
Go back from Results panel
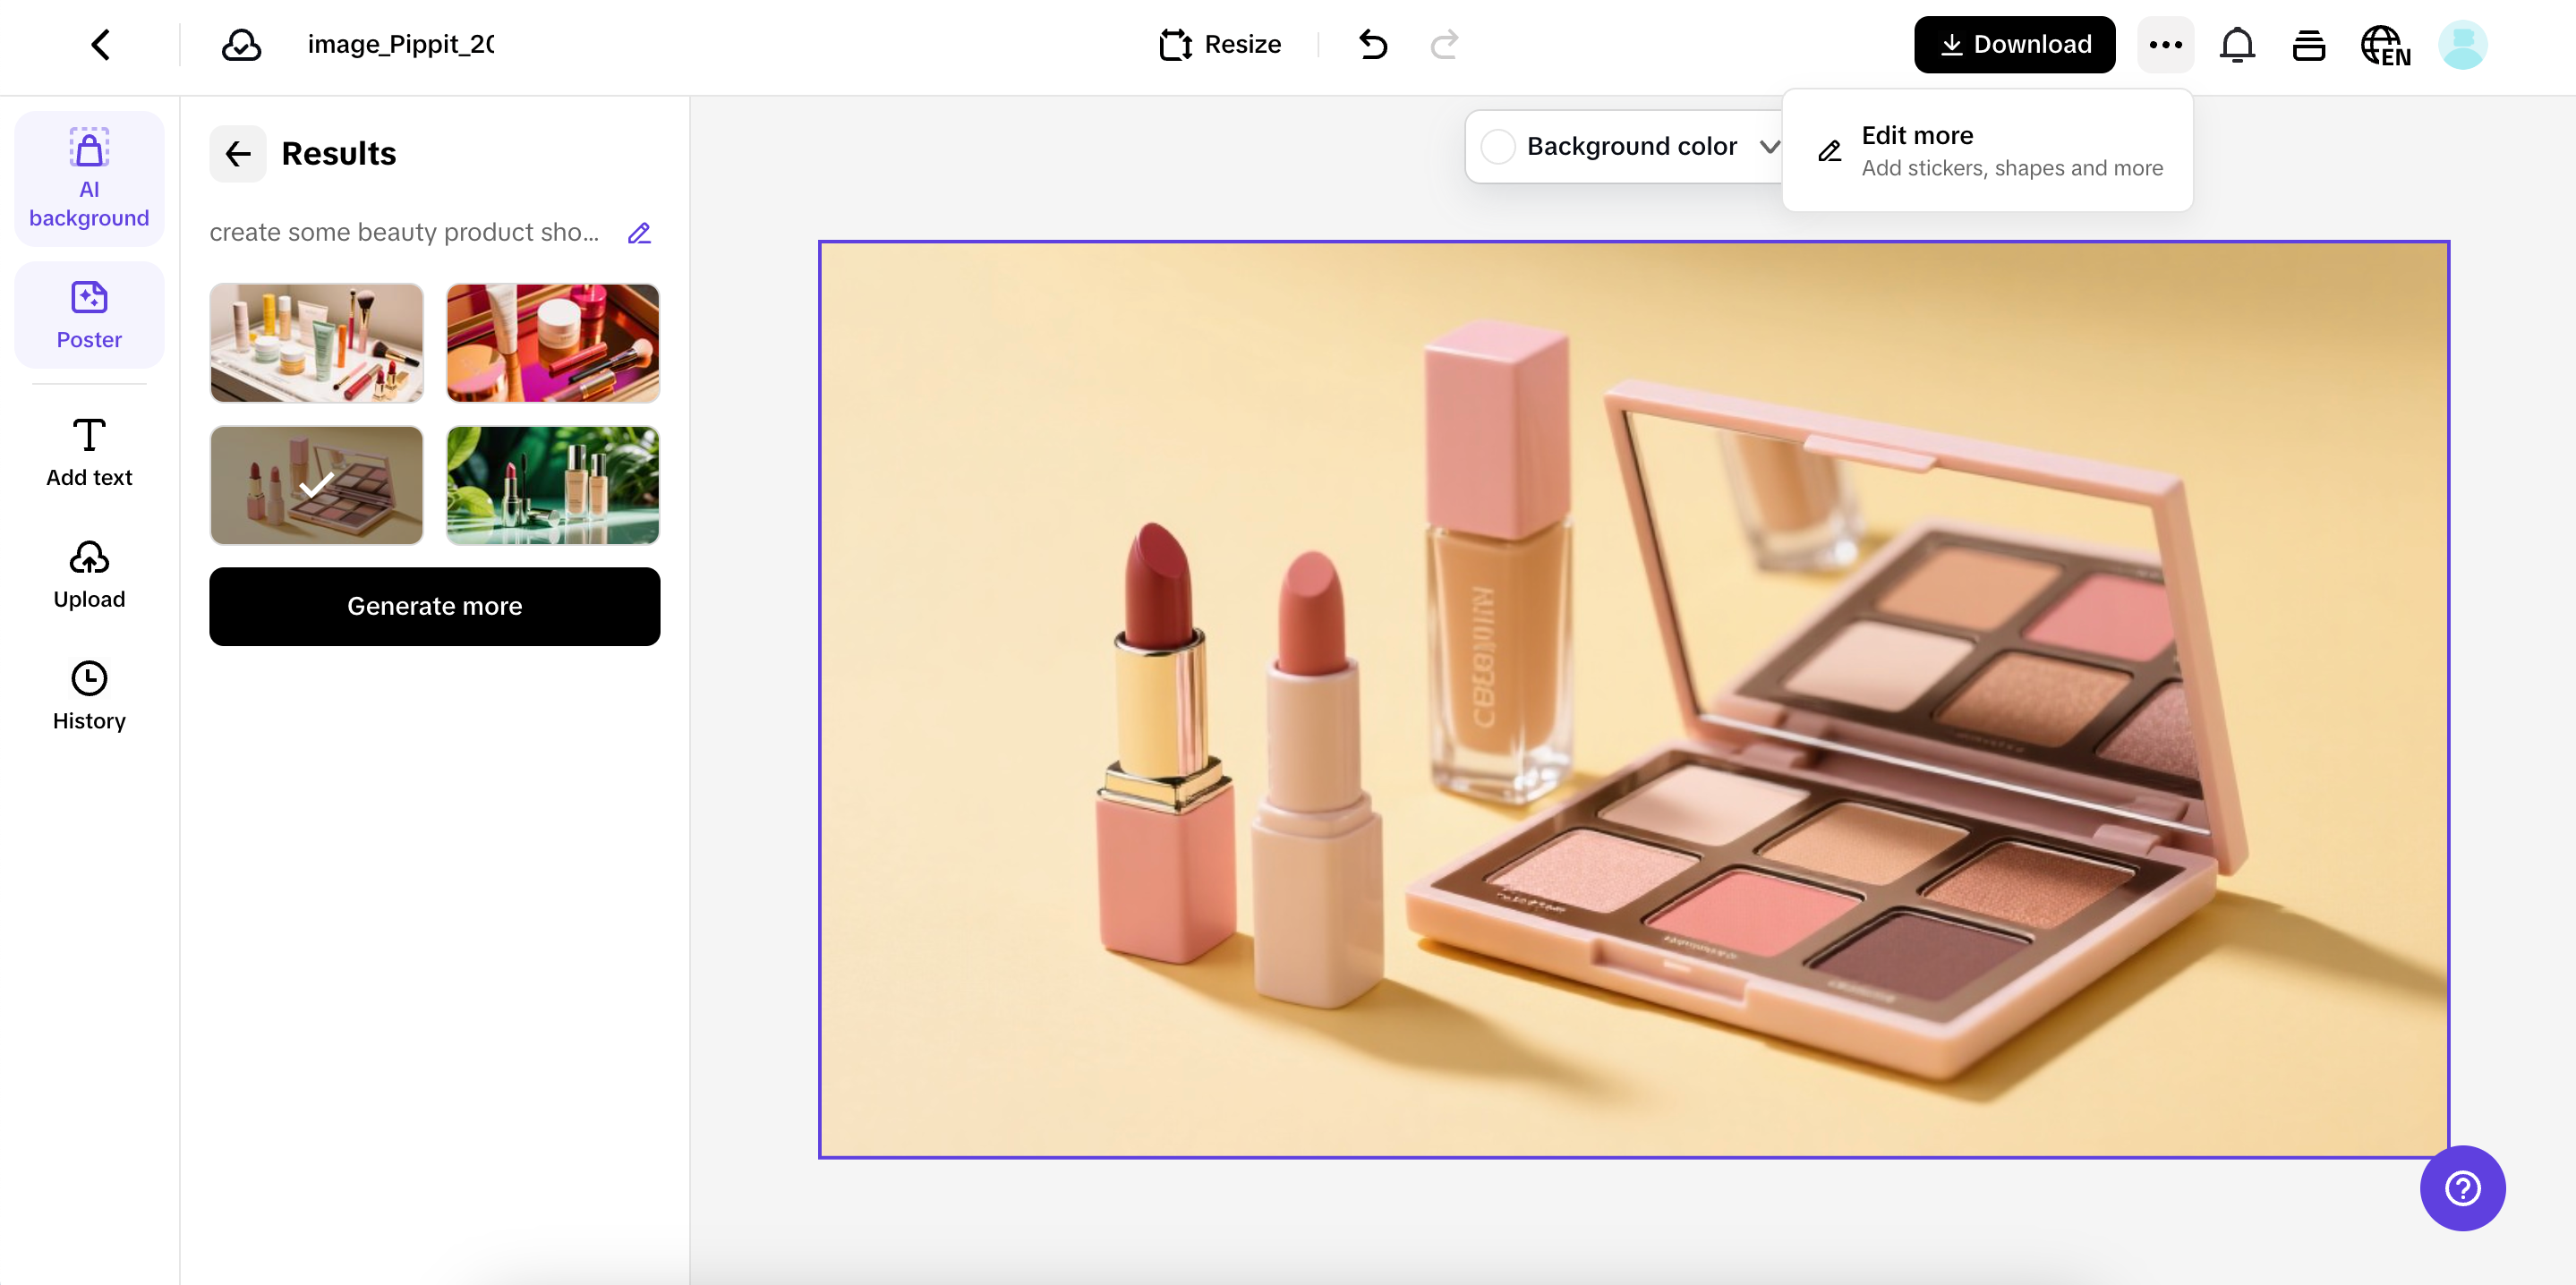[x=238, y=153]
